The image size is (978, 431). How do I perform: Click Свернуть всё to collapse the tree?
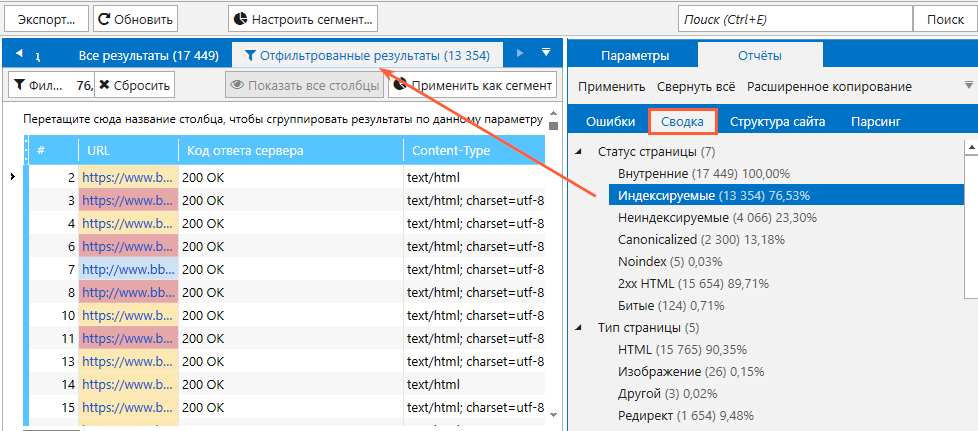(x=696, y=87)
